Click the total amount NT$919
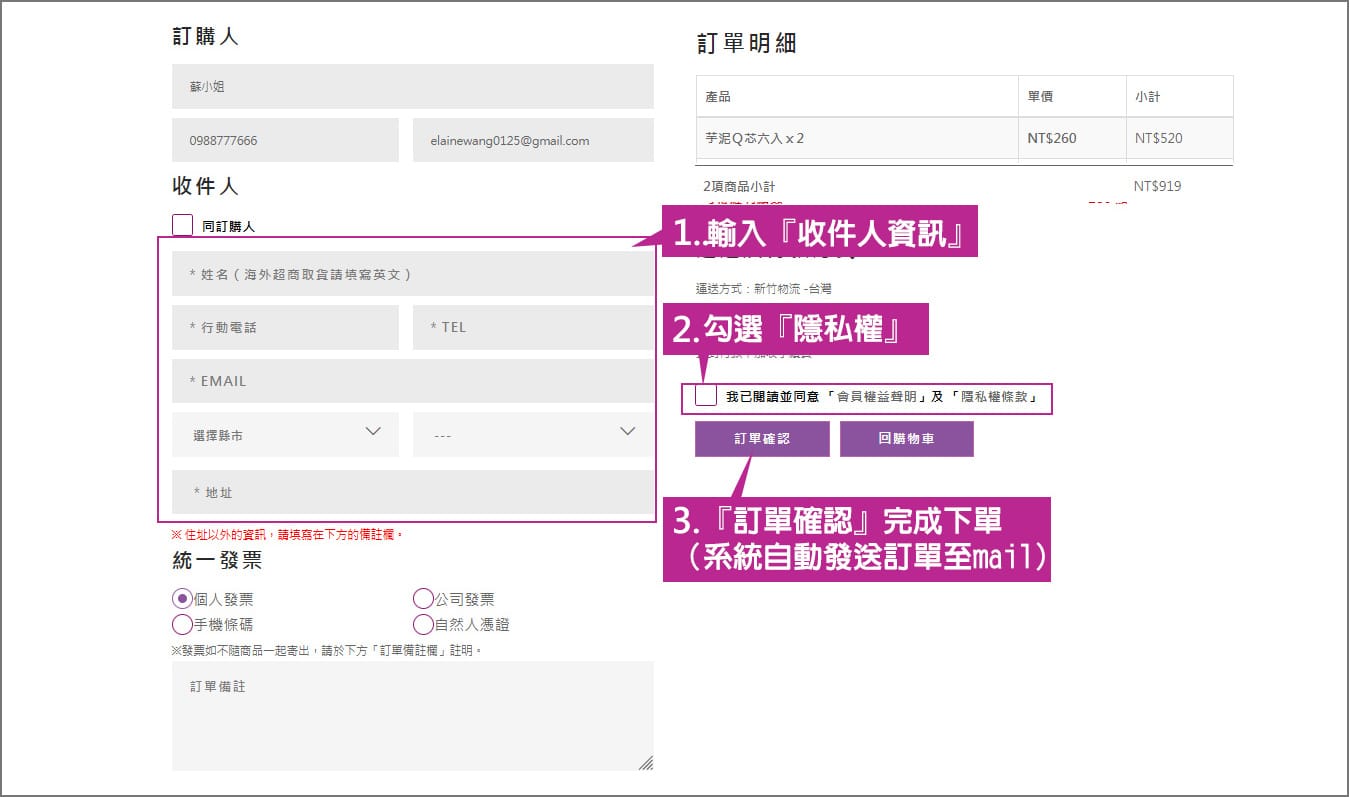Screen dimensions: 1349x797 (1158, 186)
